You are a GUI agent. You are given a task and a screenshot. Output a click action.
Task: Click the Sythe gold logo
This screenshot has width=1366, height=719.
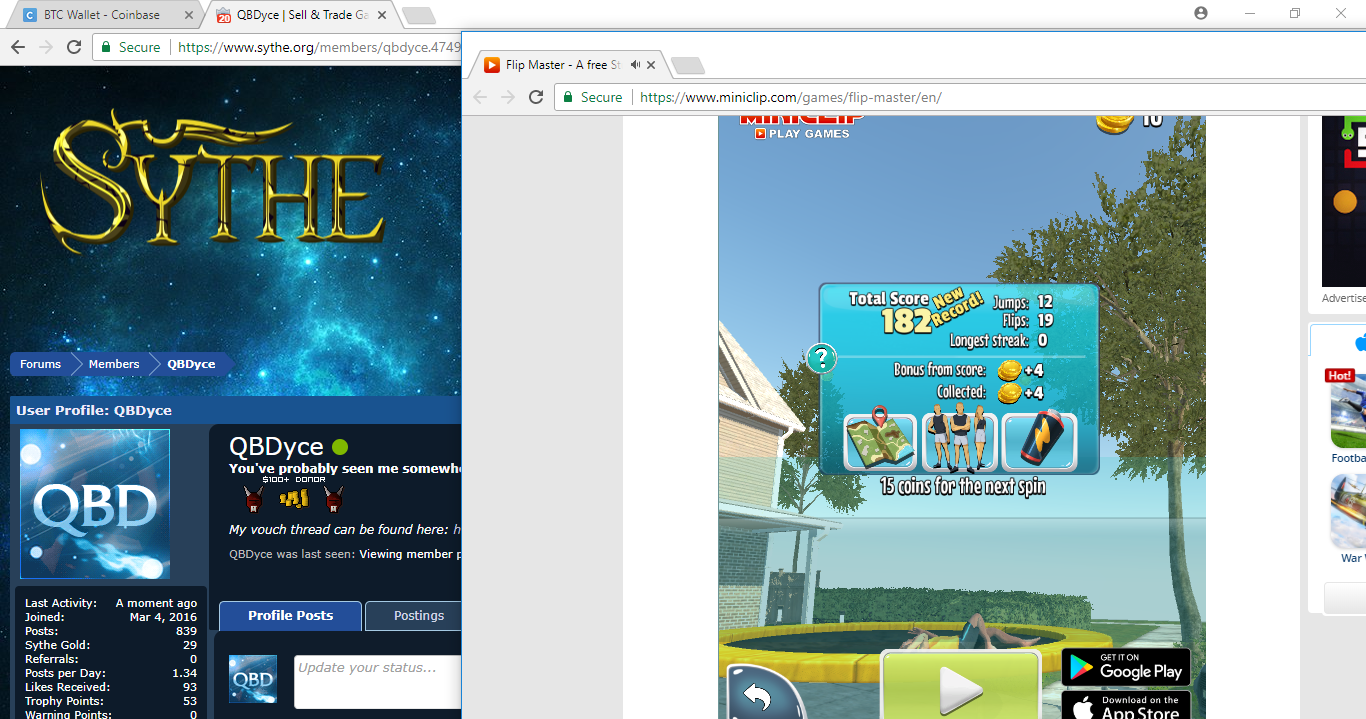click(x=213, y=181)
